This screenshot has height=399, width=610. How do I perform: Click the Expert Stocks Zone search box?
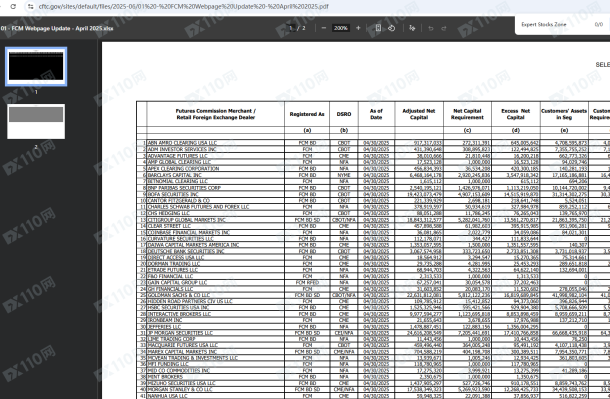552,24
